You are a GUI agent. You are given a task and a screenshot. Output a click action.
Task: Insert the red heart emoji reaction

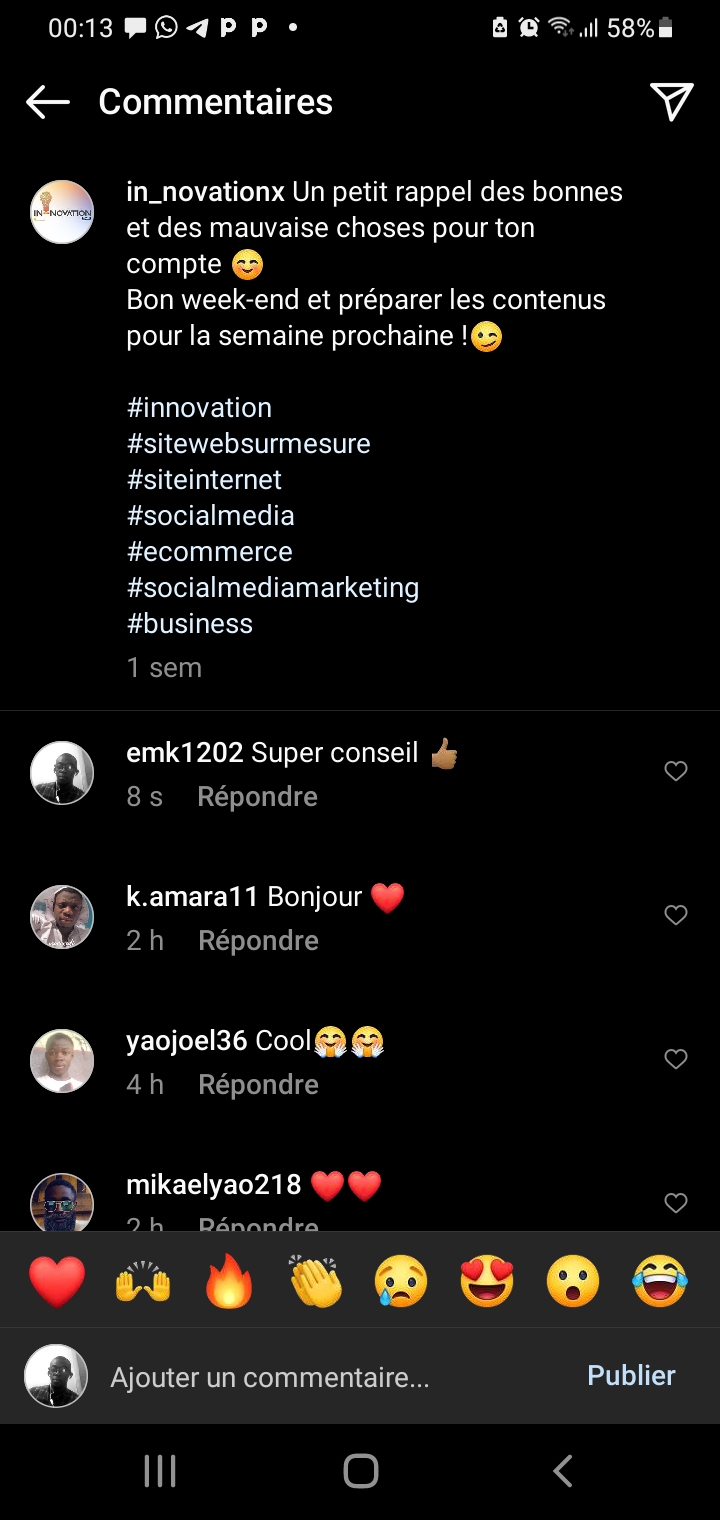[57, 1281]
